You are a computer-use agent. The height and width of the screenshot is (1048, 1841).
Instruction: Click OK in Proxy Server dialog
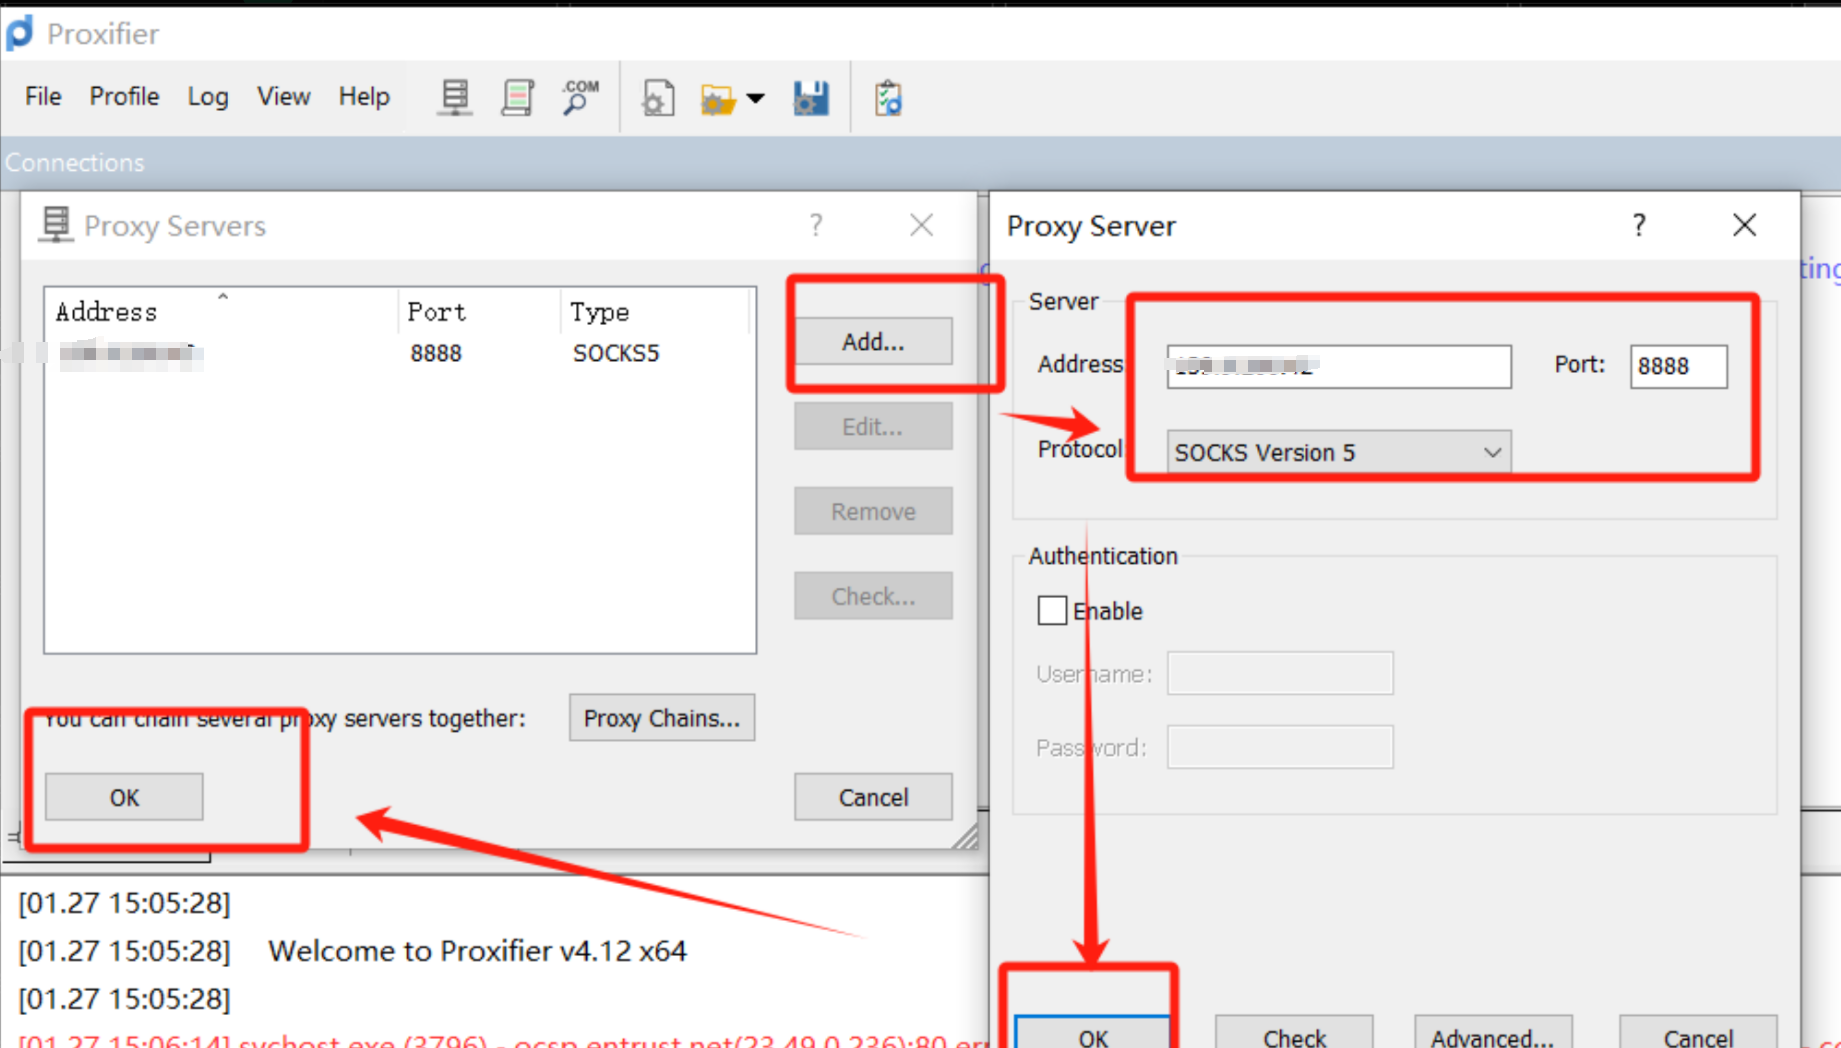[x=1093, y=1034]
